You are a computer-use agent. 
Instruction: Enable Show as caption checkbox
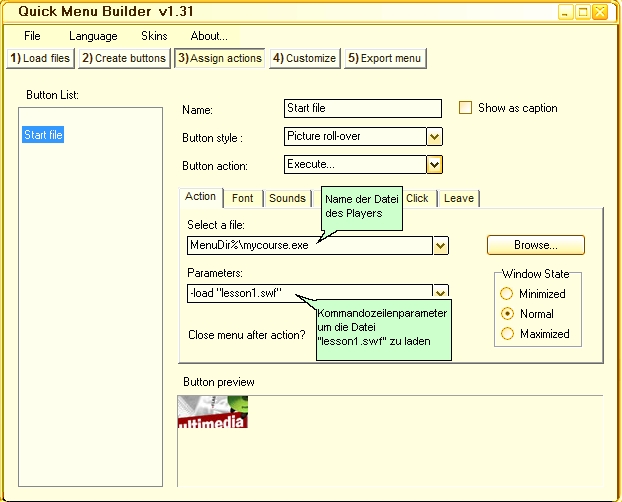point(465,108)
